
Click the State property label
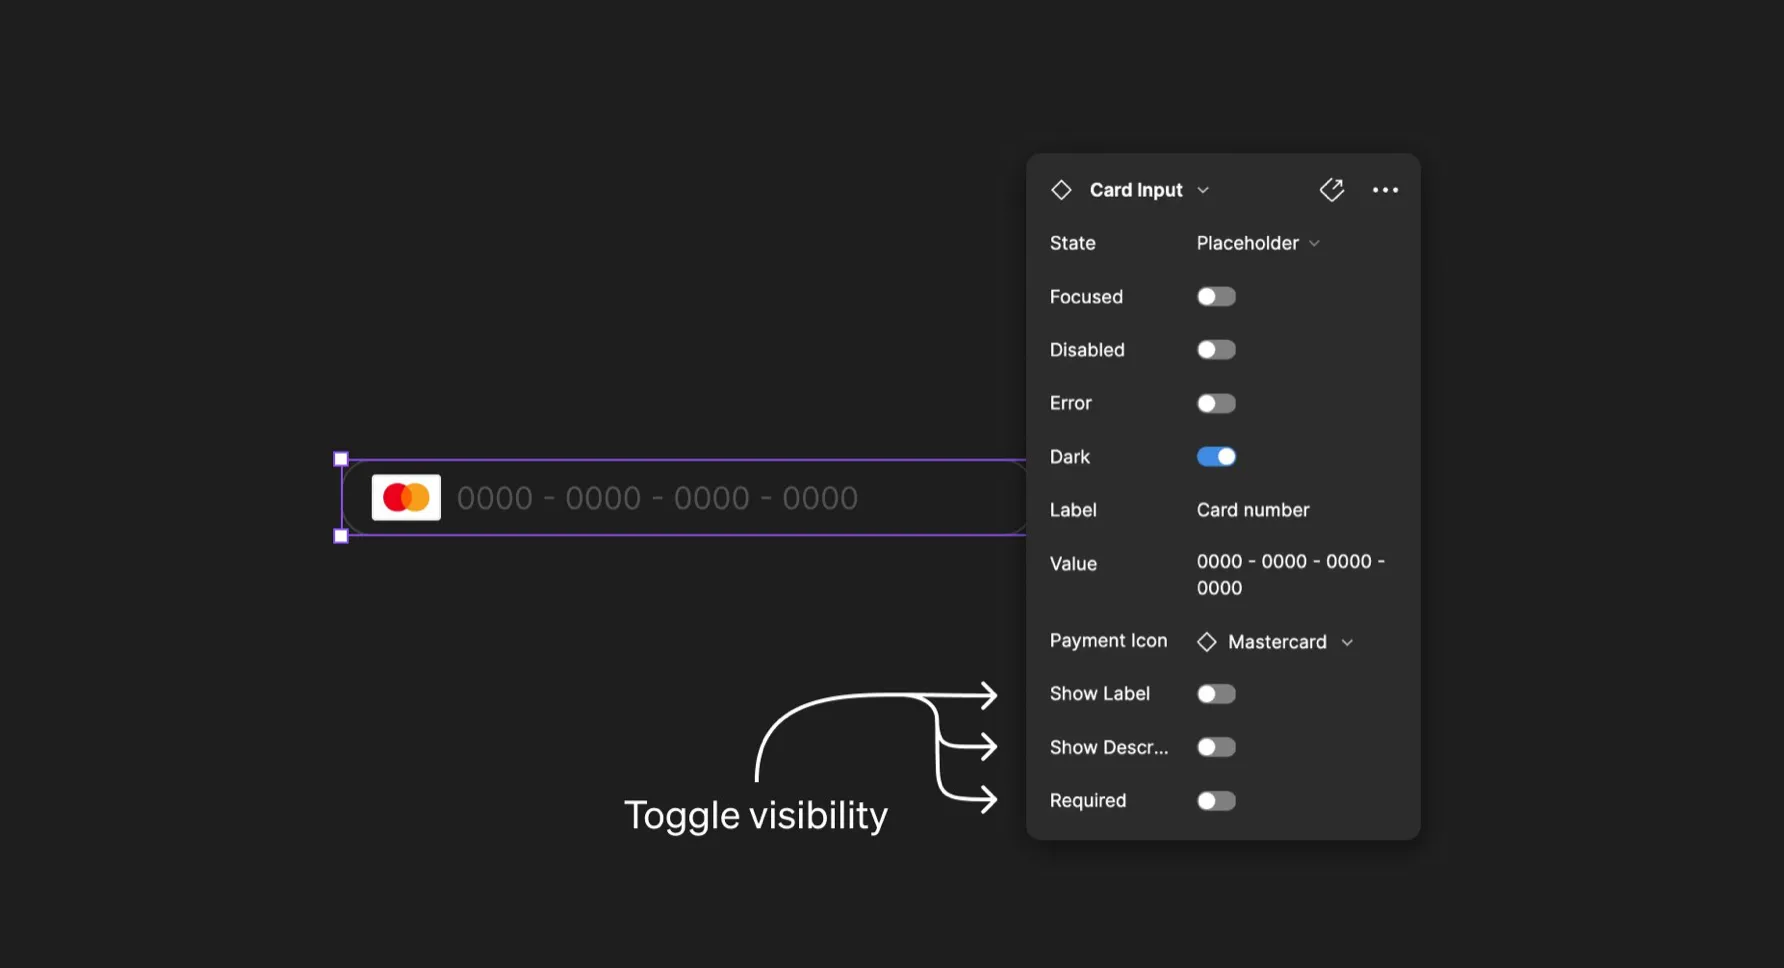point(1073,243)
